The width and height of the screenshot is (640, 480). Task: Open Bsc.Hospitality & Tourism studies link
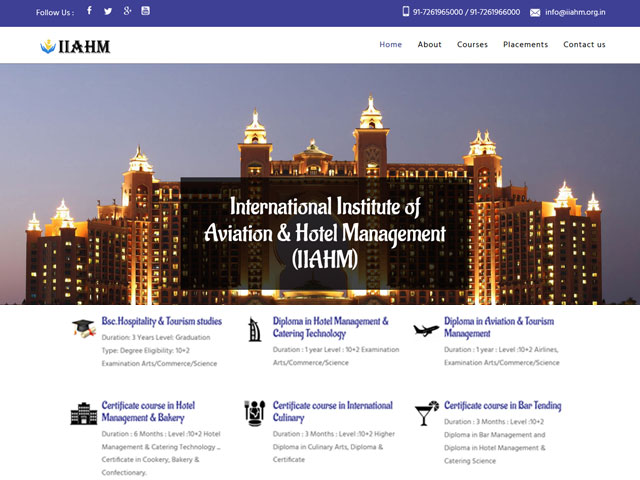(162, 321)
